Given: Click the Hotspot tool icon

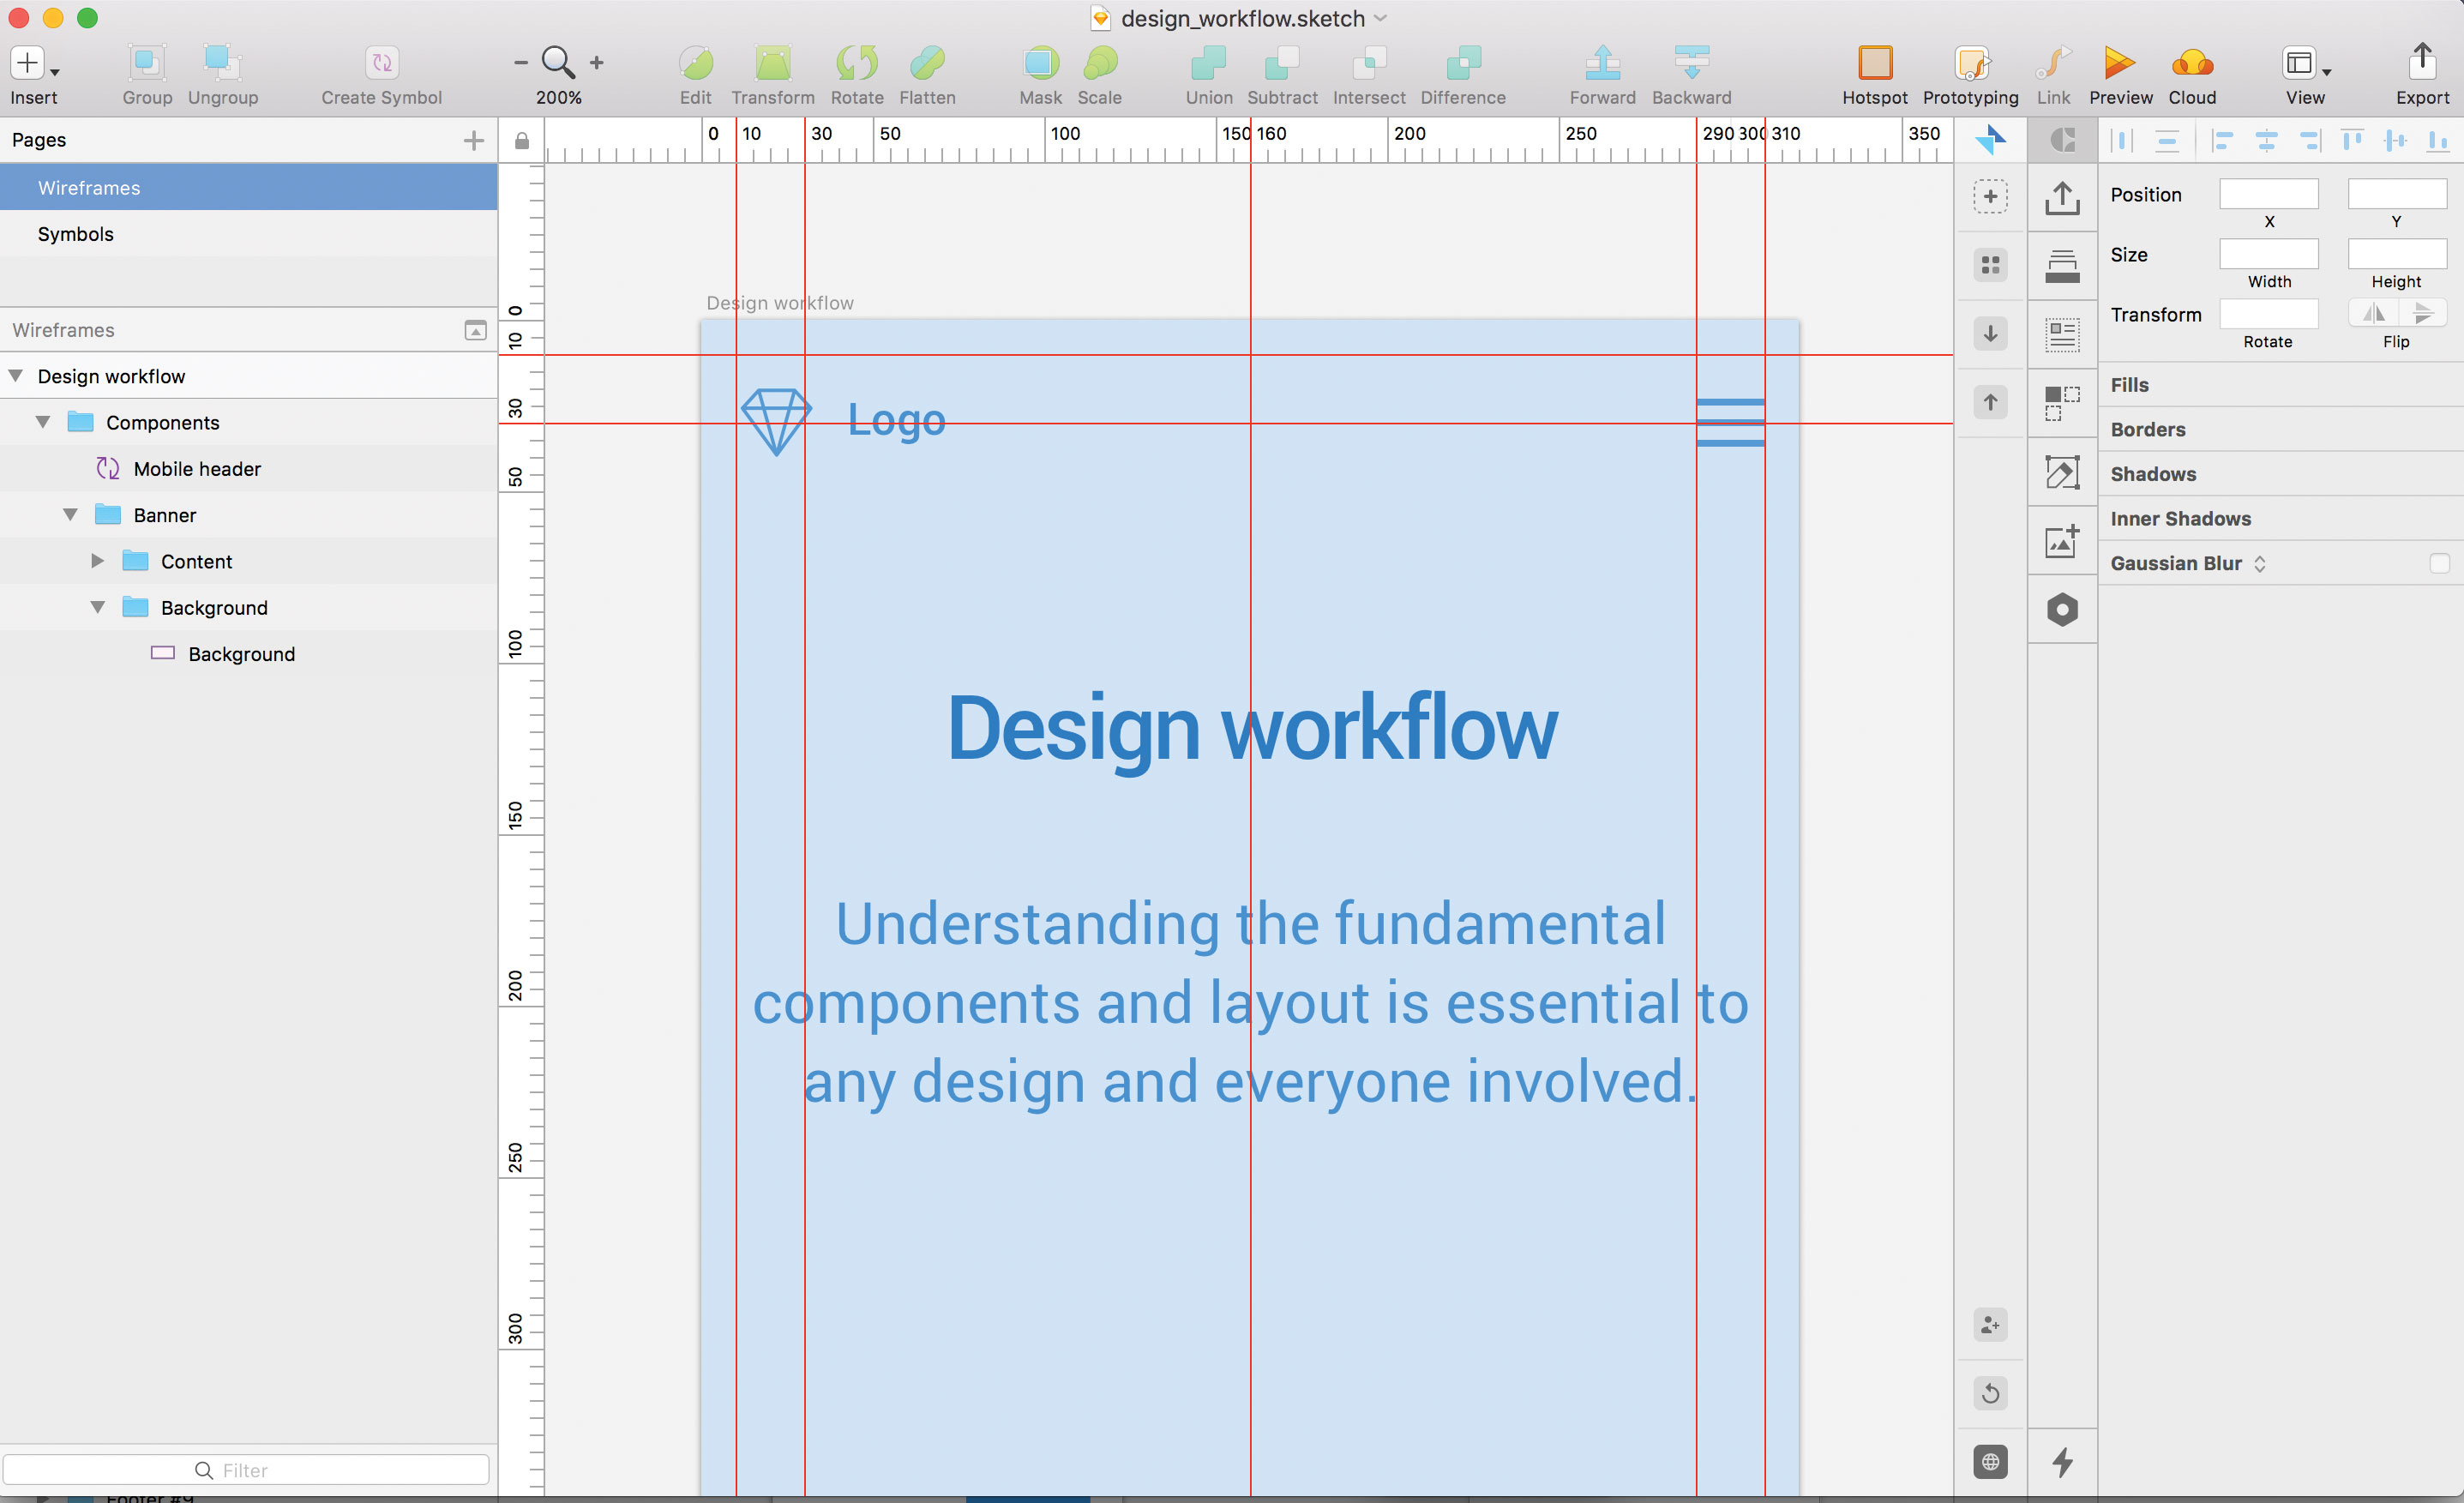Looking at the screenshot, I should [x=1874, y=63].
